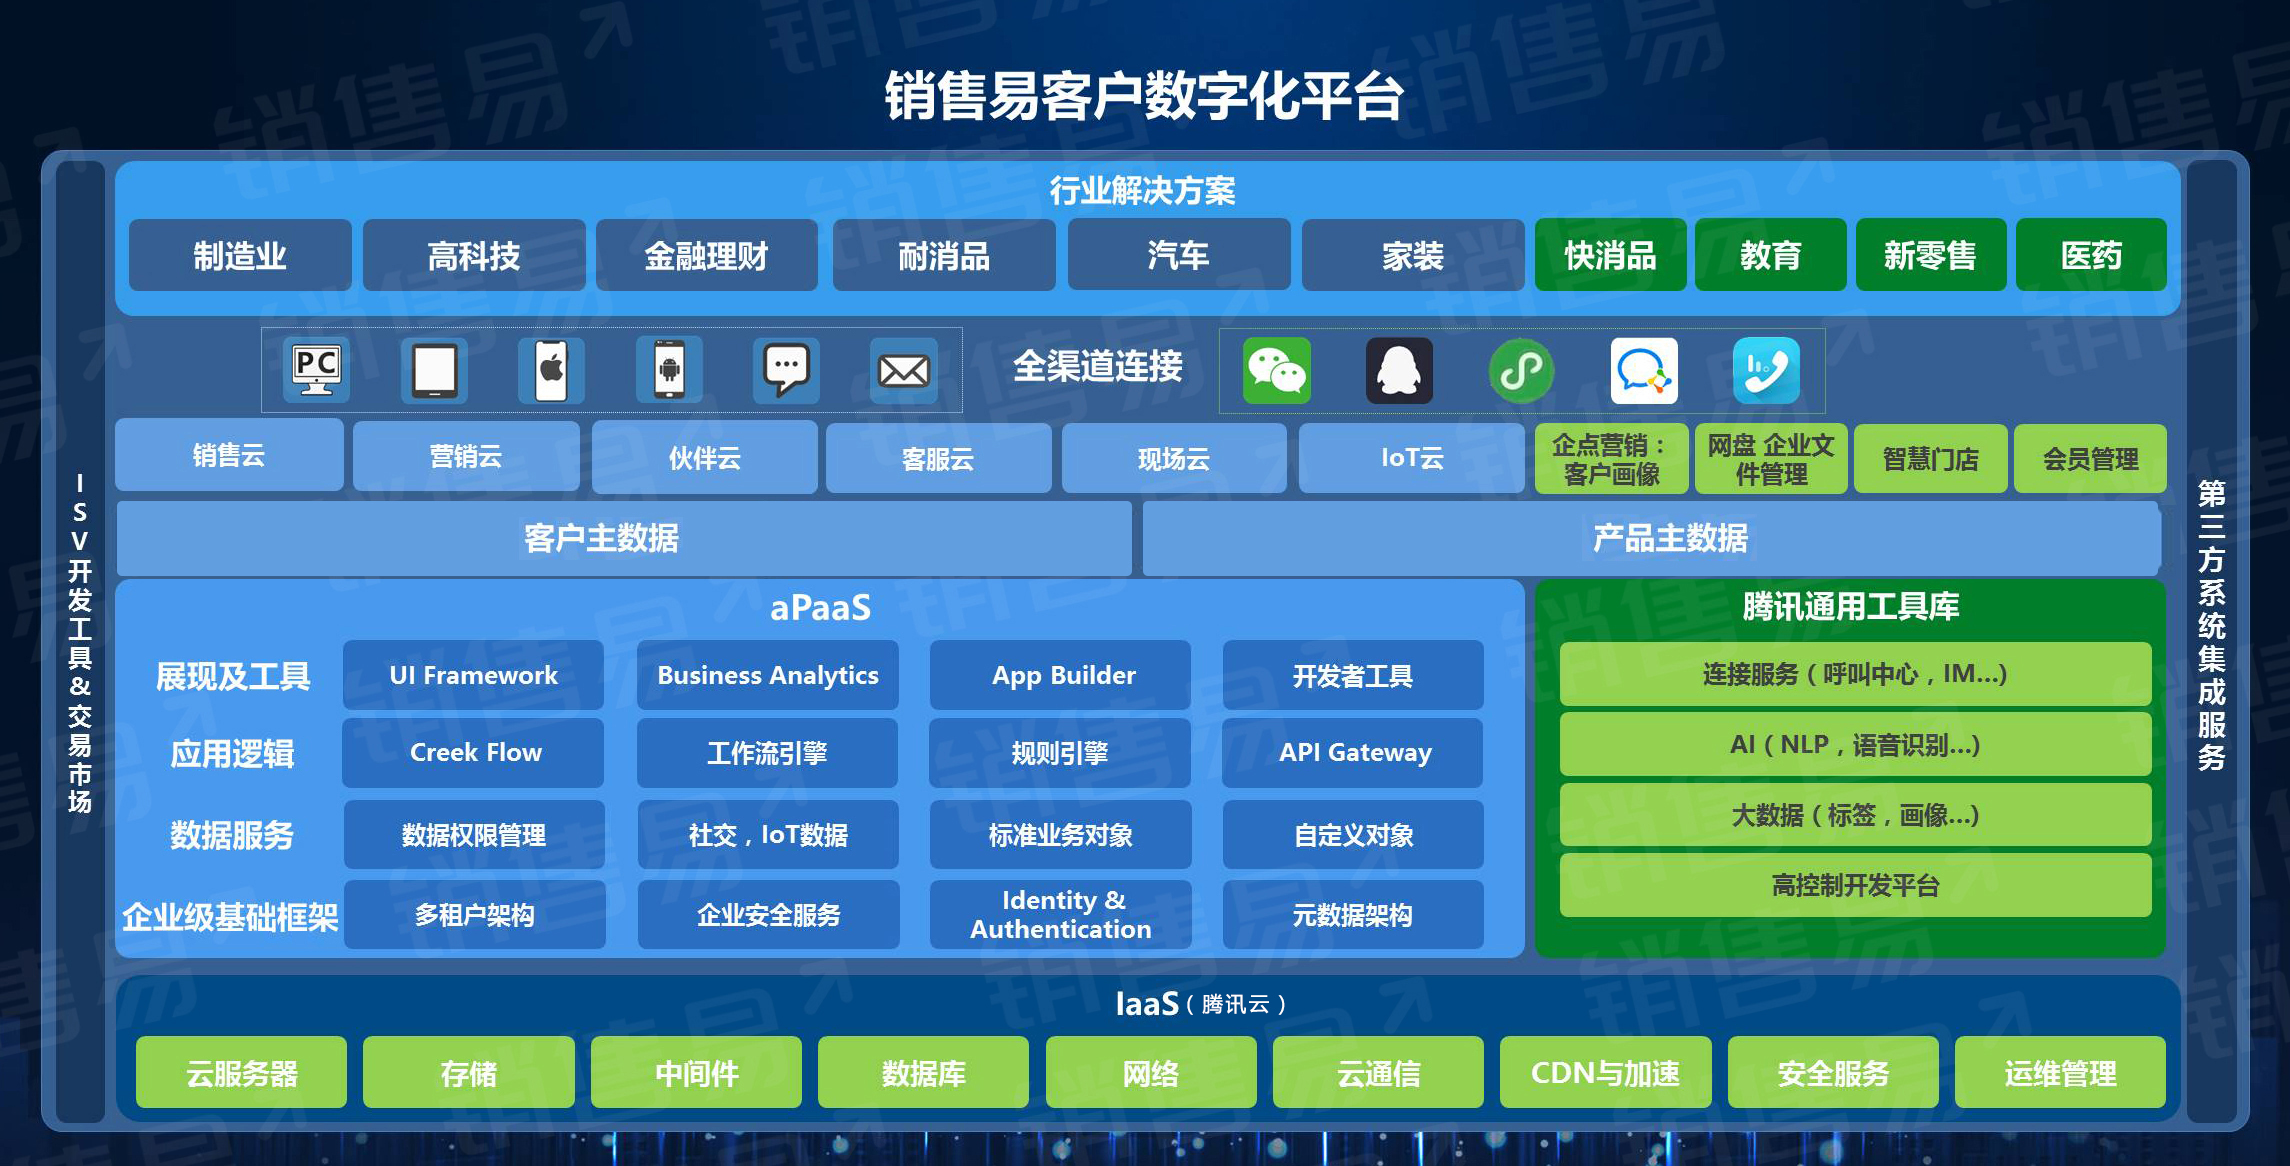Click the email envelope icon
The width and height of the screenshot is (2290, 1166).
click(x=903, y=371)
